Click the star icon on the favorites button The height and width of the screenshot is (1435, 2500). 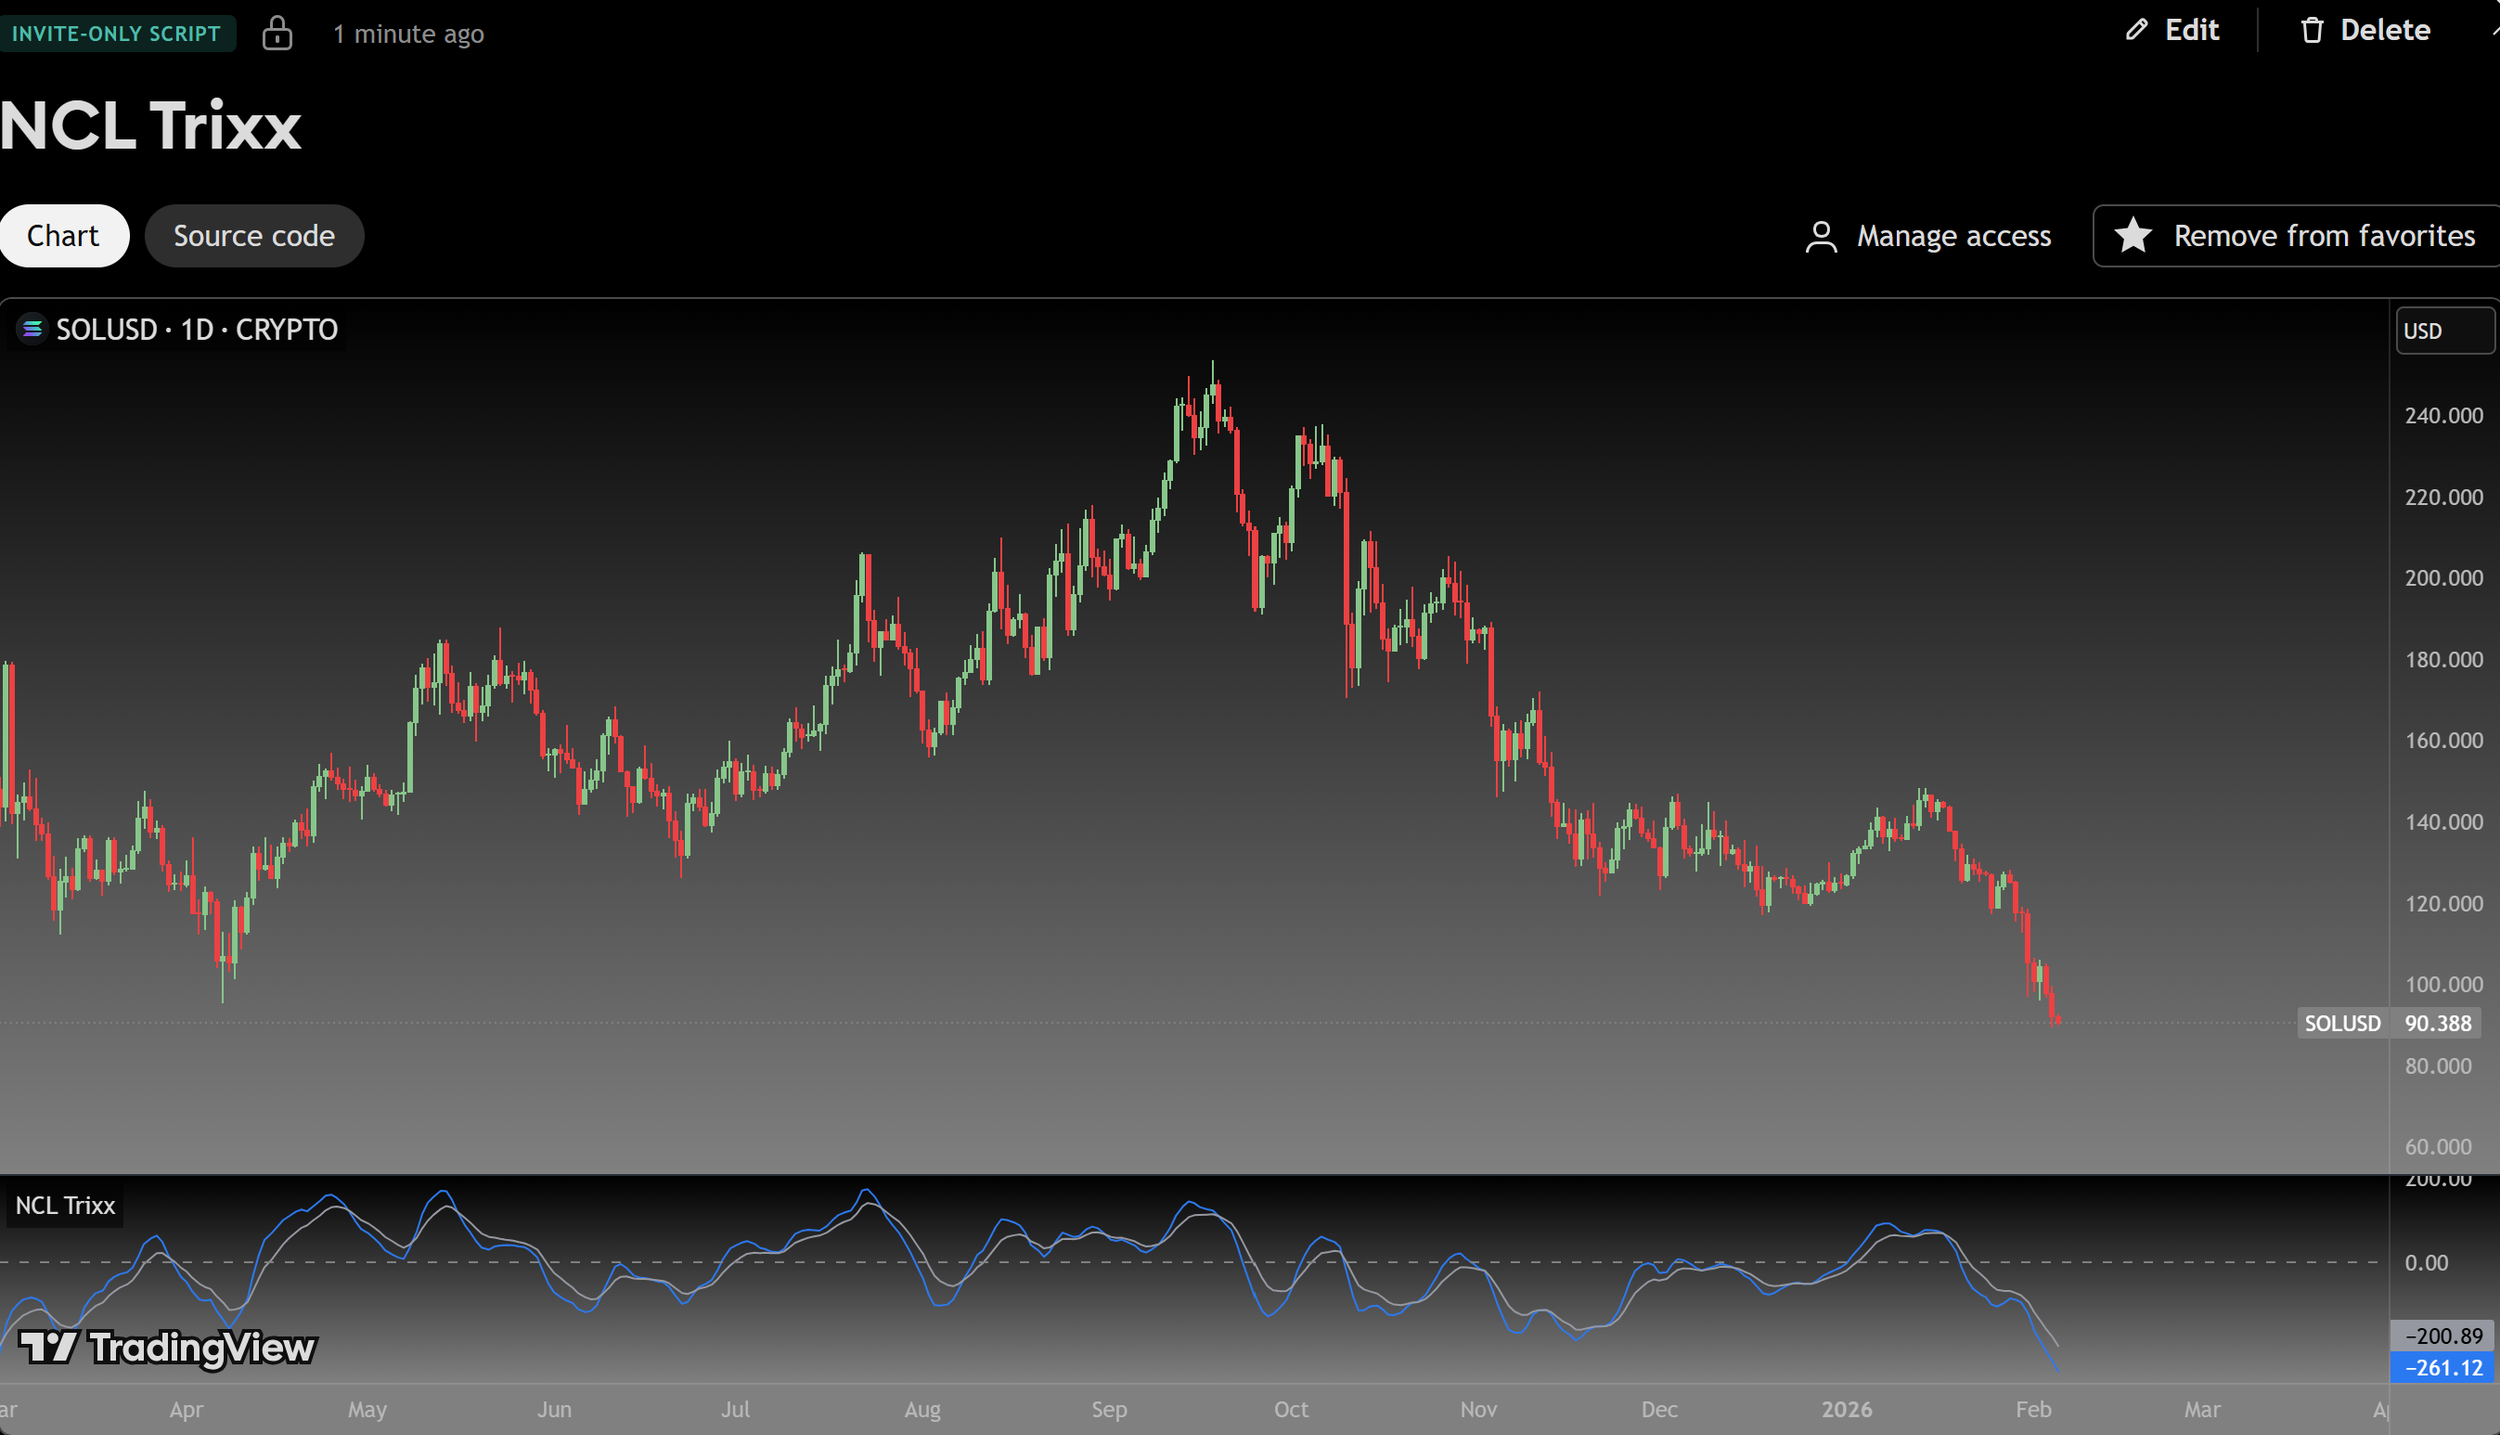(x=2132, y=236)
